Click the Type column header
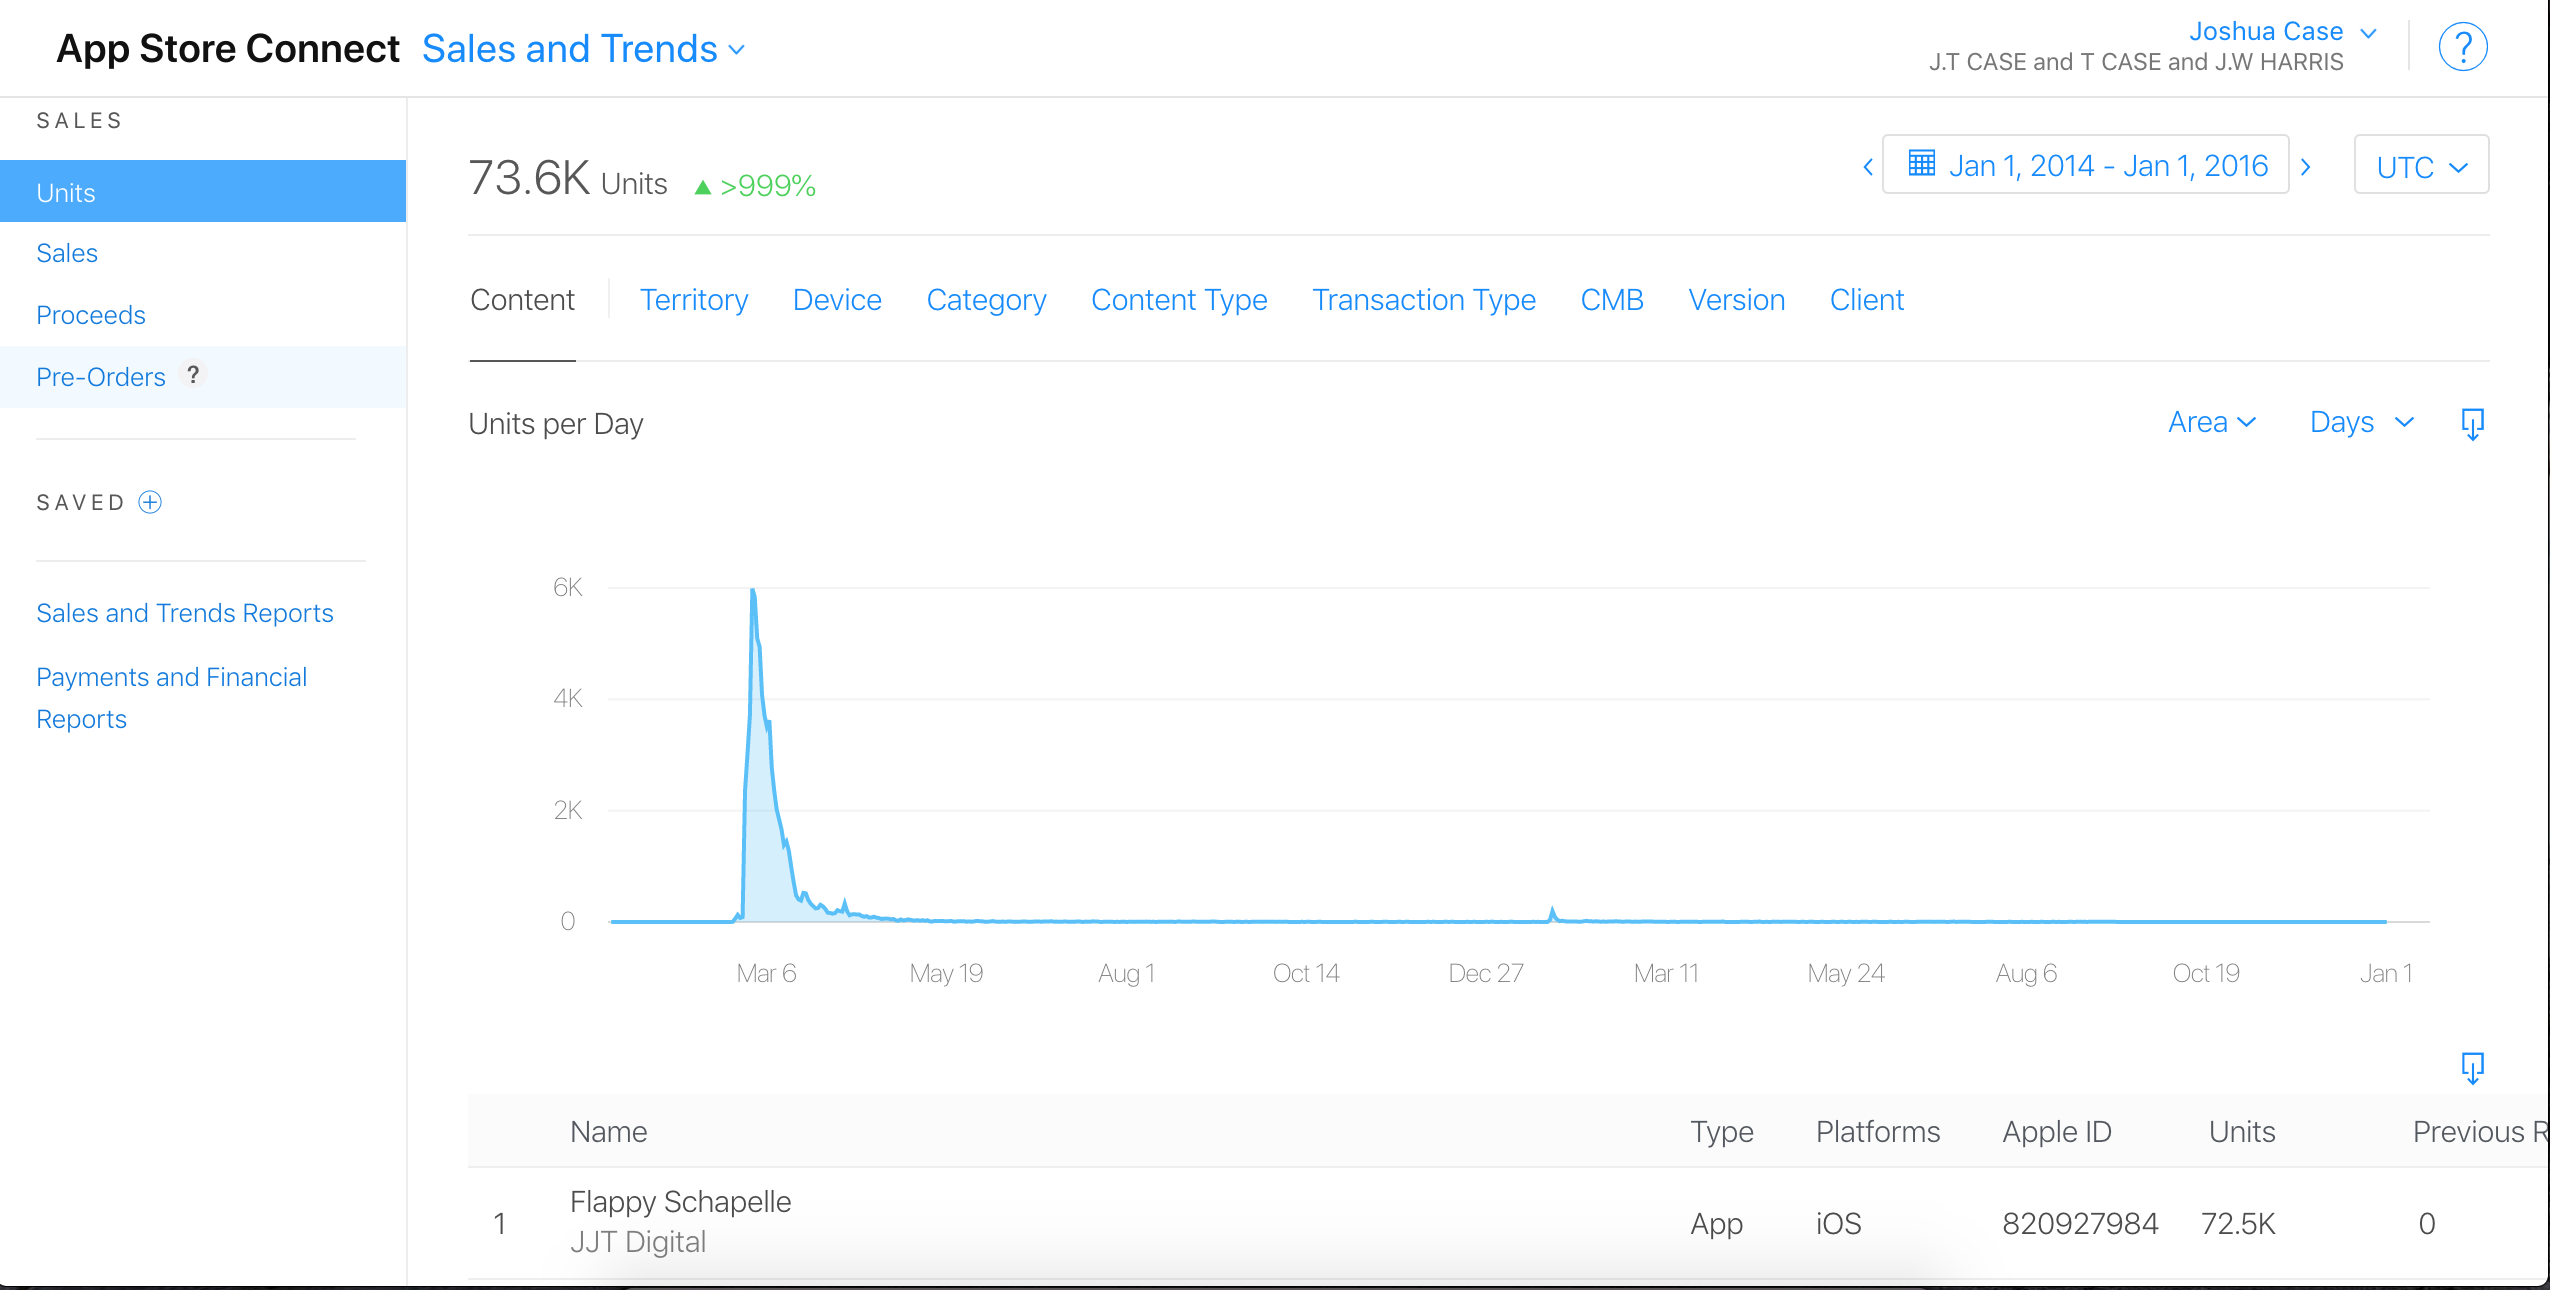The width and height of the screenshot is (2550, 1290). (1722, 1132)
